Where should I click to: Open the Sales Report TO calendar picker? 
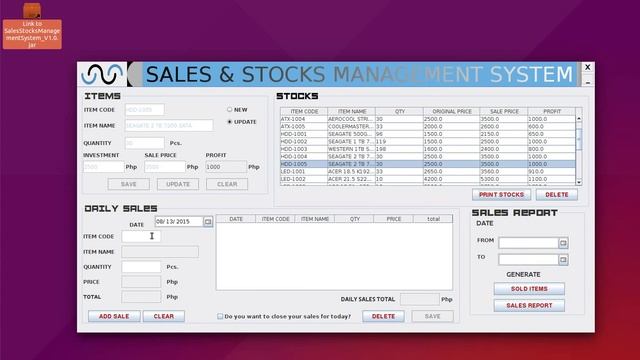tap(563, 260)
